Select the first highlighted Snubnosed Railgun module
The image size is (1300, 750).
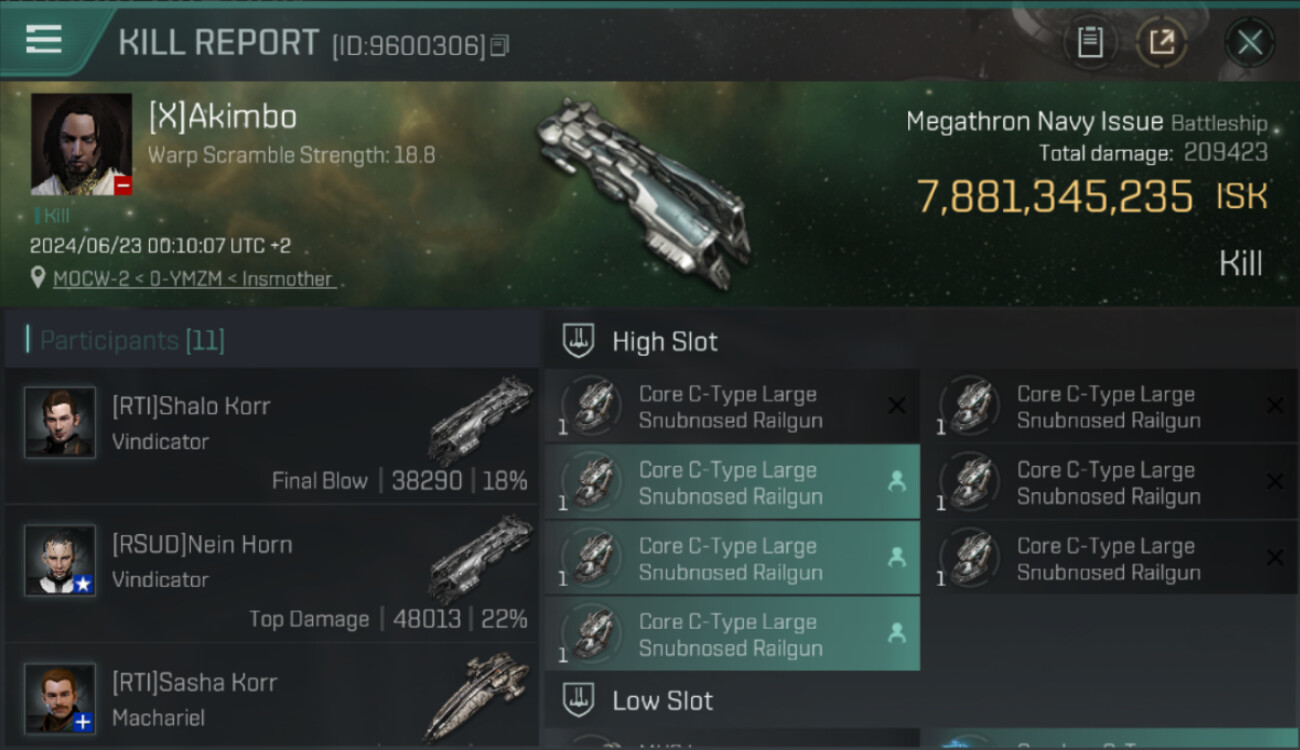(732, 482)
